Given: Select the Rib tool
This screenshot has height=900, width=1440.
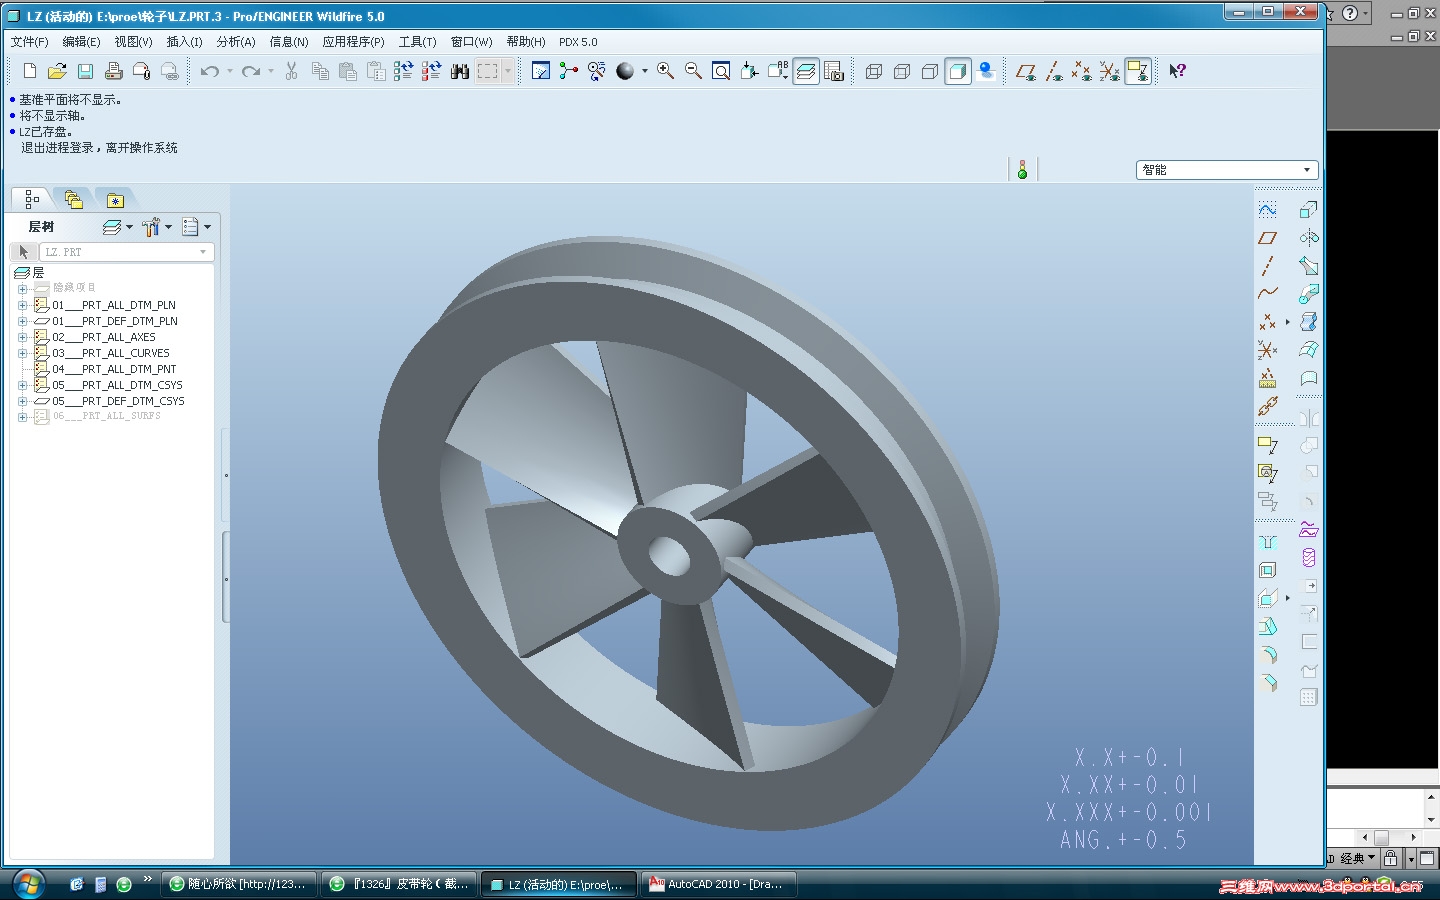Looking at the screenshot, I should tap(1268, 598).
